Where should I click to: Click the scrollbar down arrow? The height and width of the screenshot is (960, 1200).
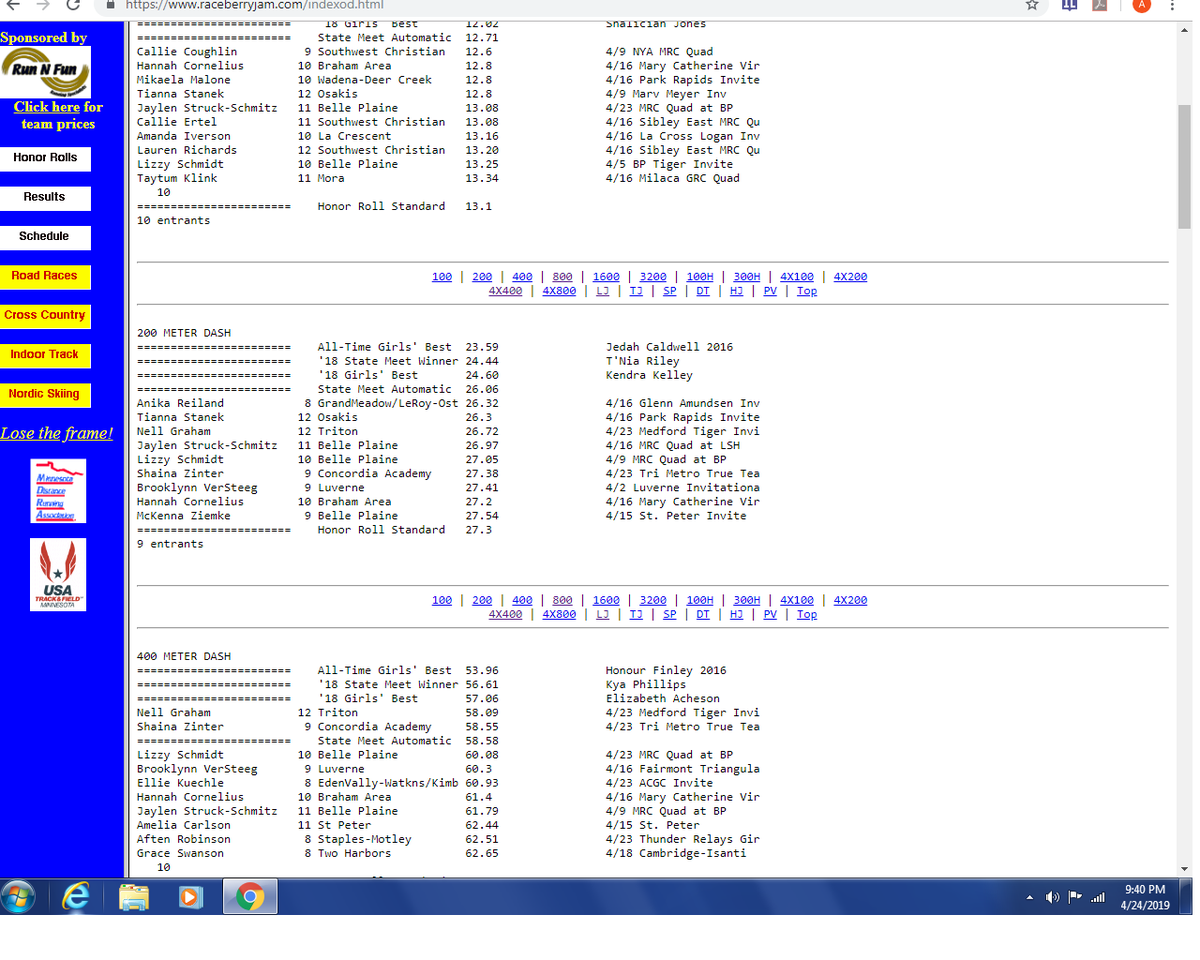point(1185,868)
